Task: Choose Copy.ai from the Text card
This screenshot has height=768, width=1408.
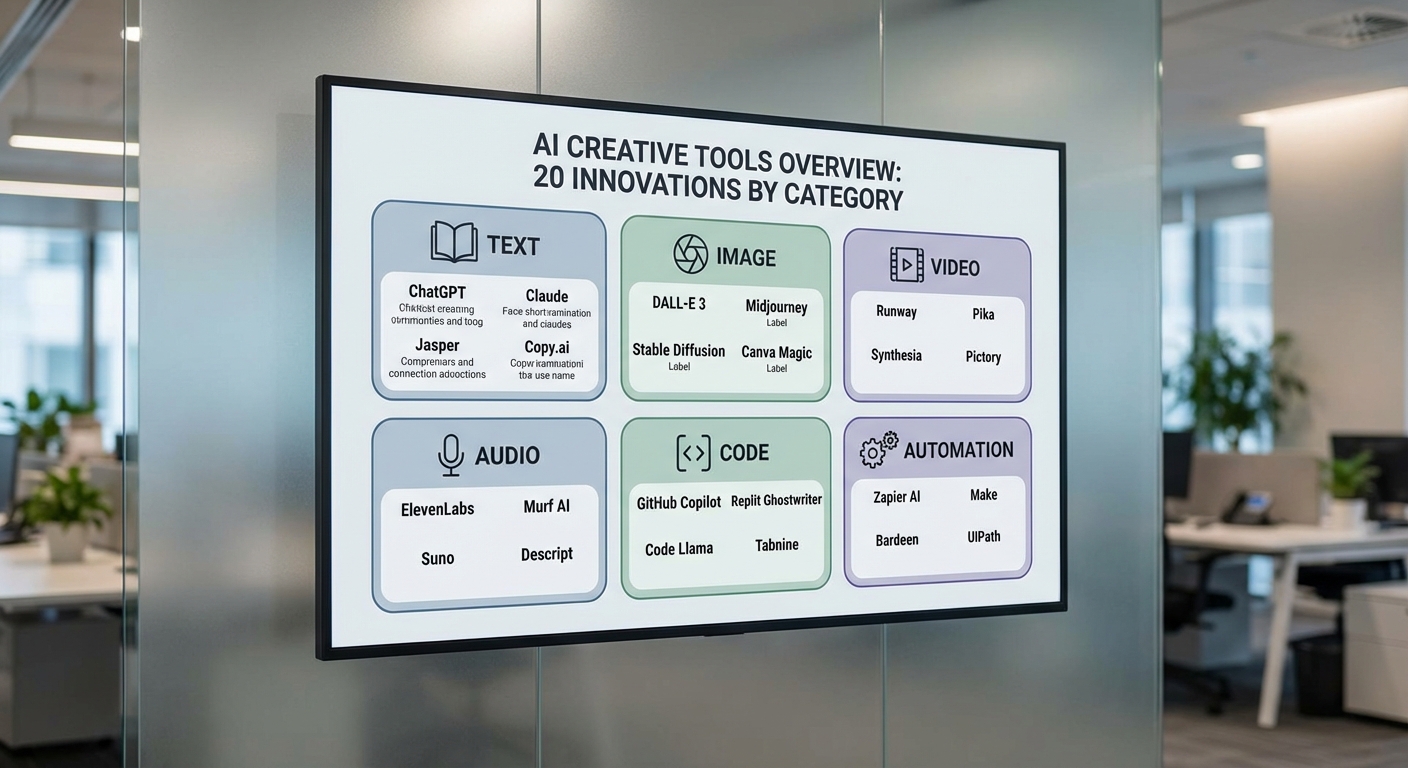Action: click(547, 347)
